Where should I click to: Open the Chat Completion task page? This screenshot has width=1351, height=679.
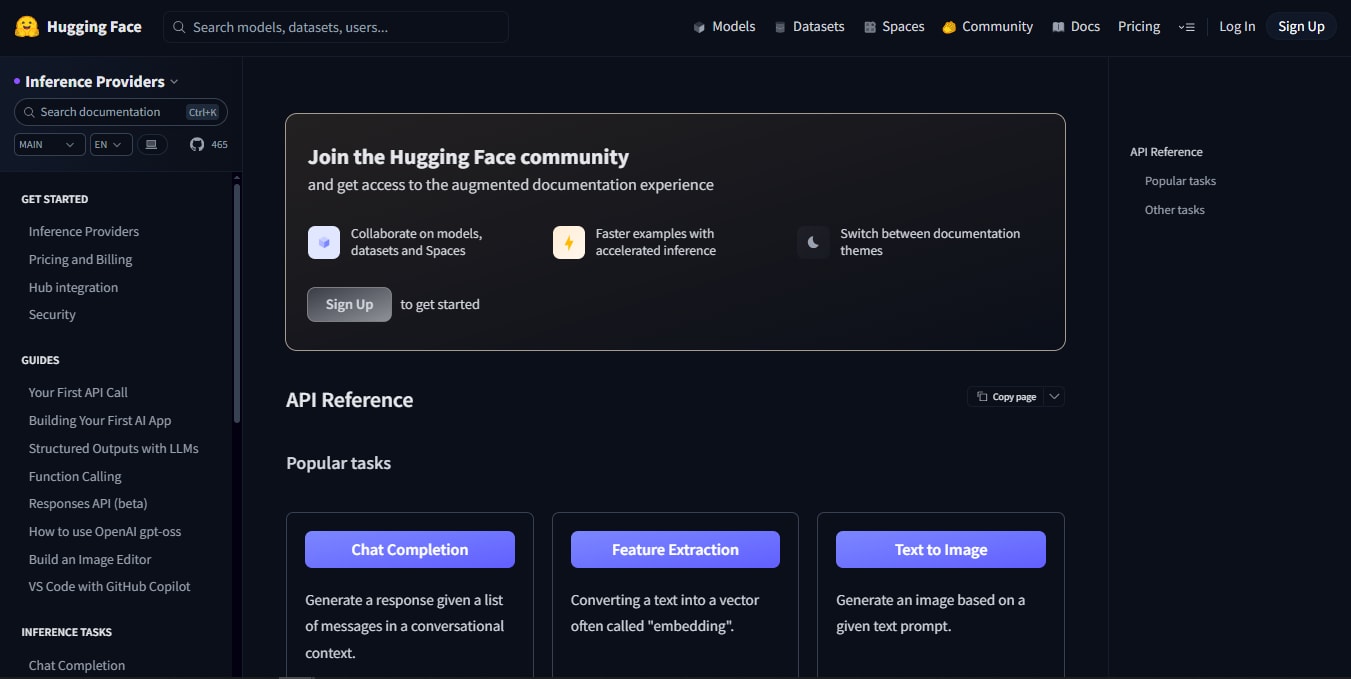pyautogui.click(x=409, y=549)
